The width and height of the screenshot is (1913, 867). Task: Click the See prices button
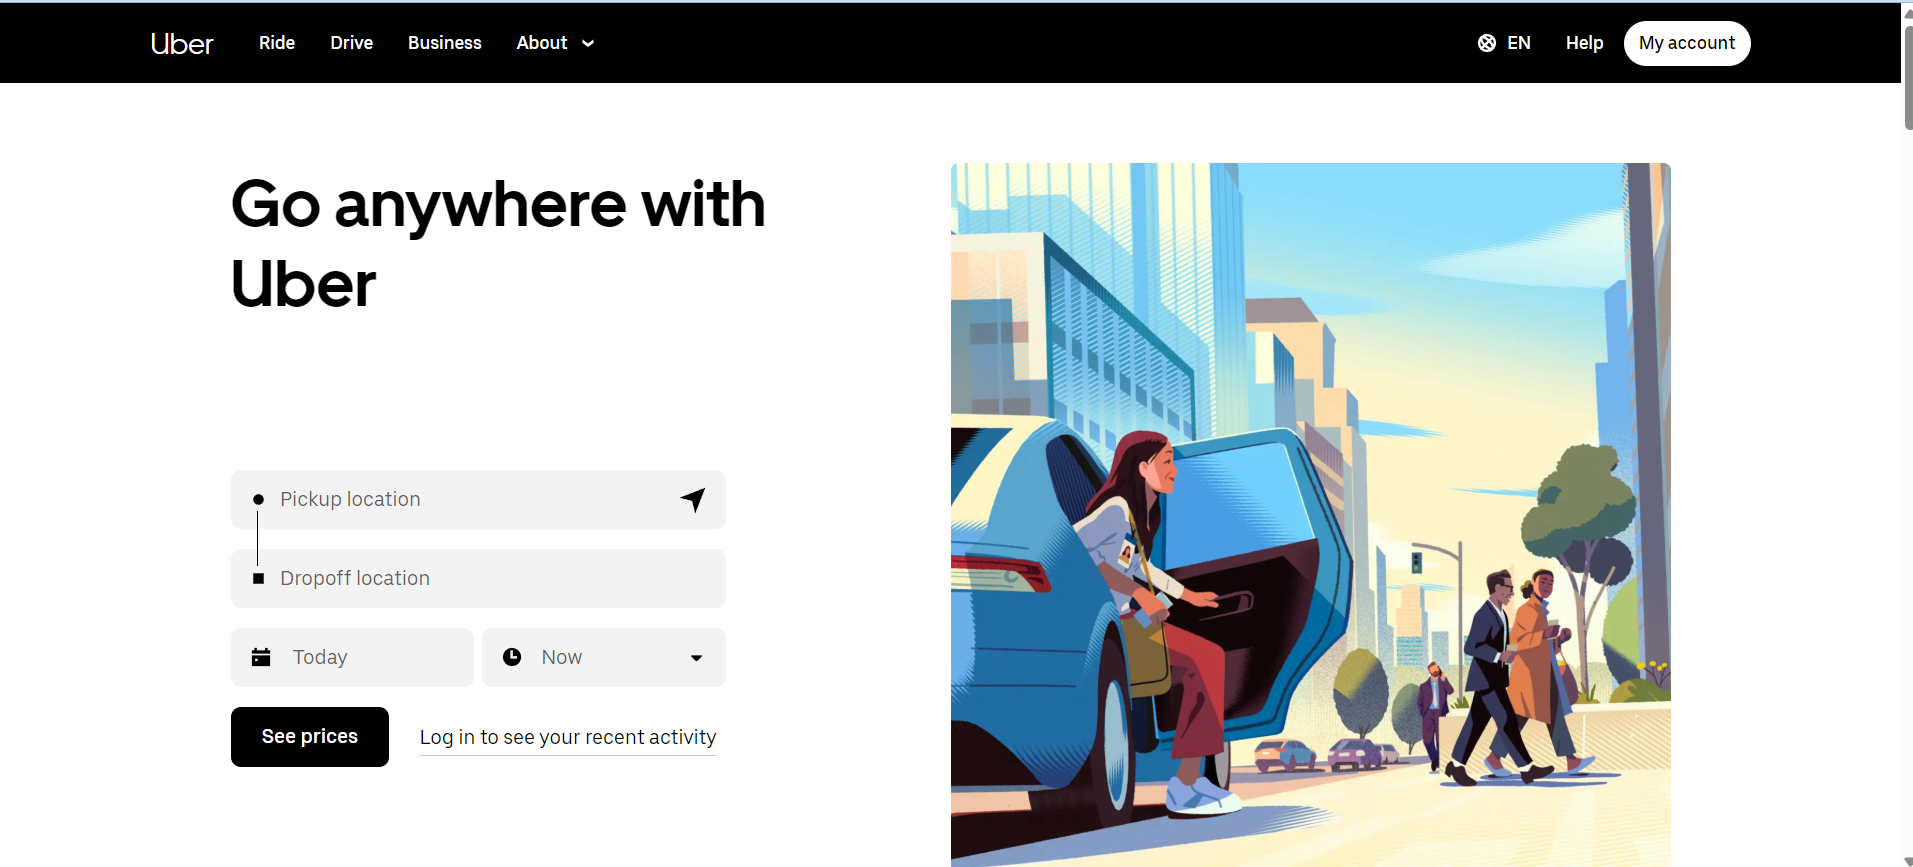click(310, 737)
